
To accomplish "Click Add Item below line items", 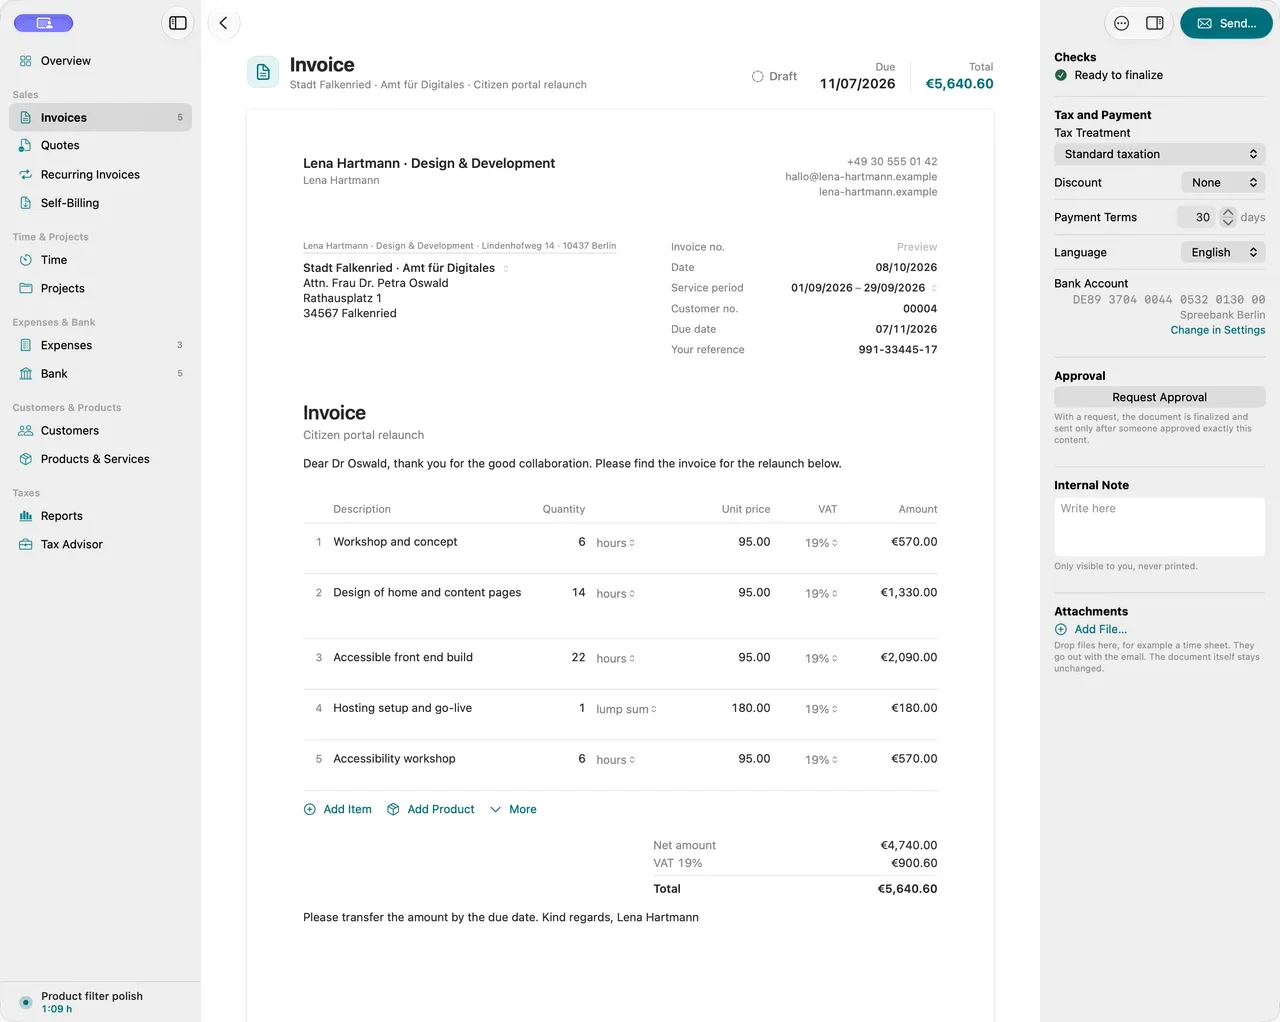I will pyautogui.click(x=337, y=809).
